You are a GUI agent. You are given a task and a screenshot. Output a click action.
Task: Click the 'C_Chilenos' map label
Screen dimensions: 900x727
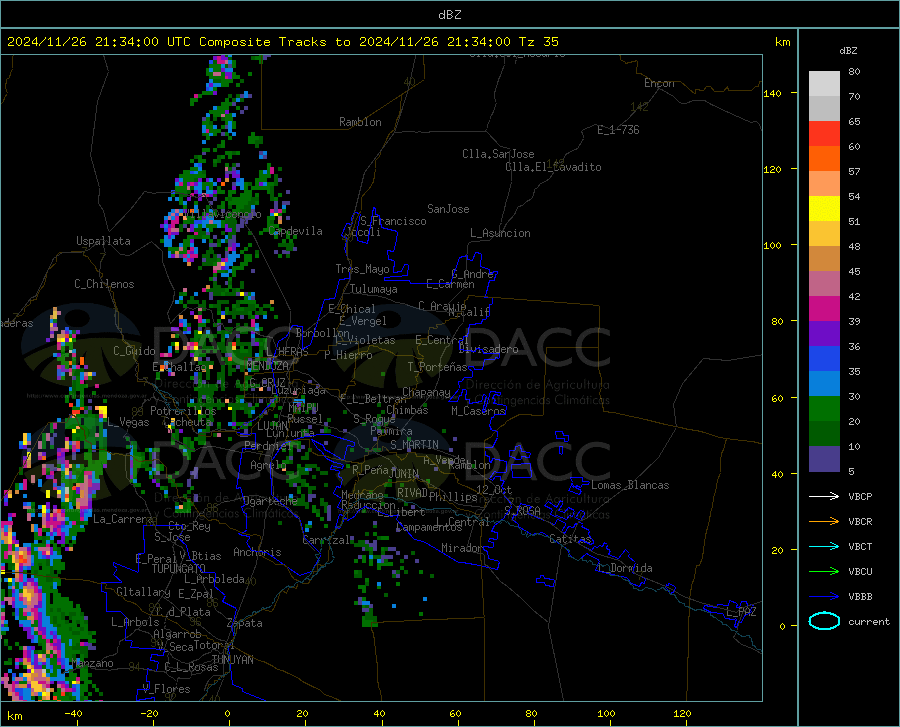[104, 284]
